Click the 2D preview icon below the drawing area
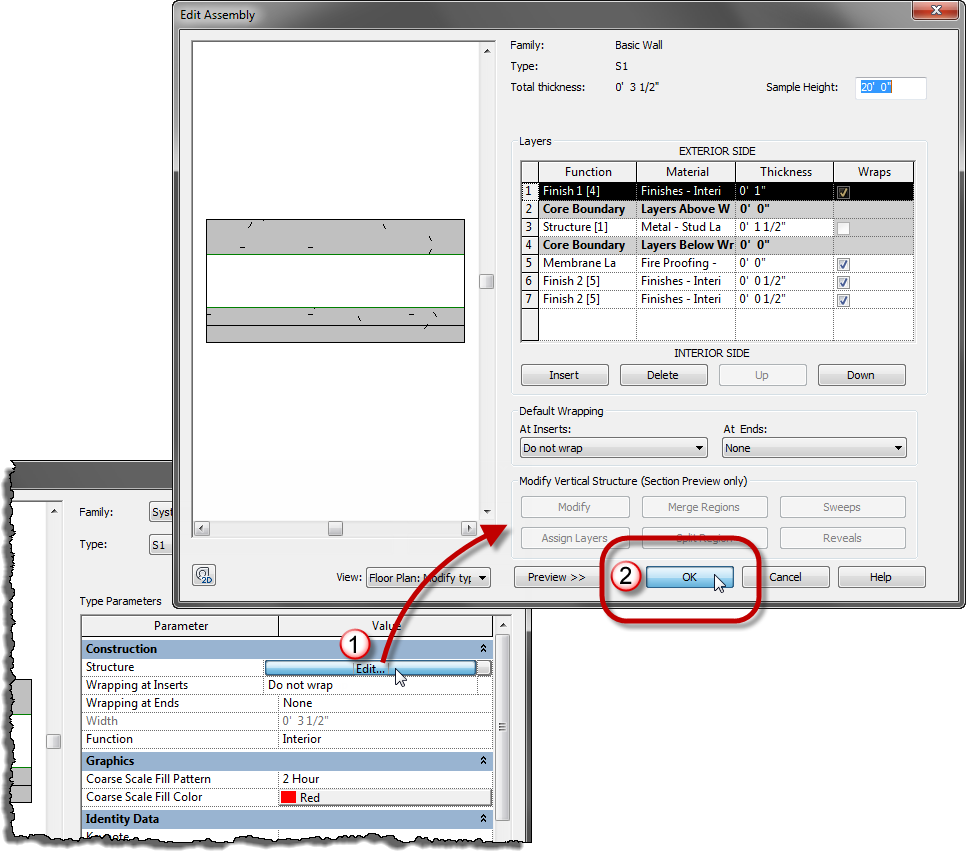 [202, 575]
